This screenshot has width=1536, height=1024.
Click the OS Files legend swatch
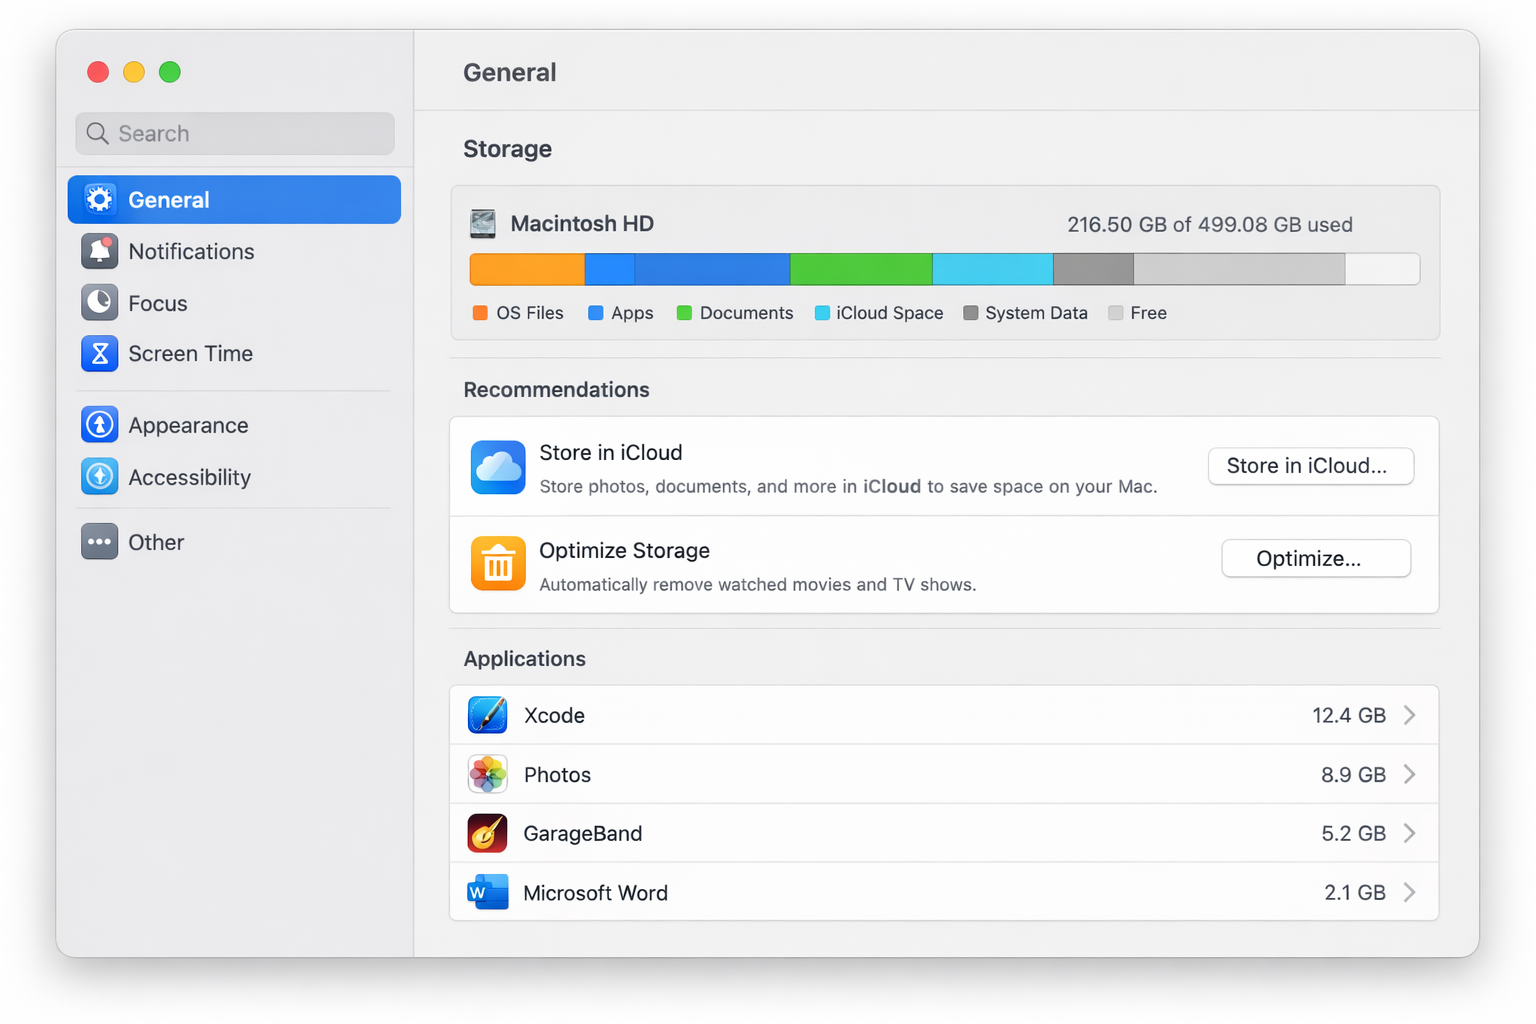(480, 313)
